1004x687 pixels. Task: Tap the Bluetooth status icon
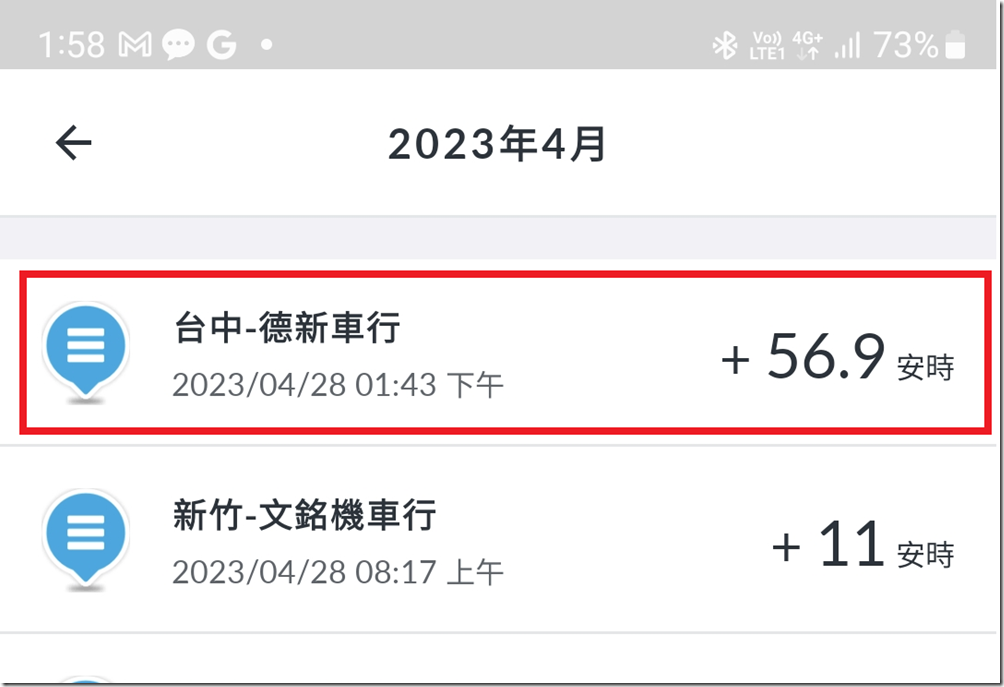pyautogui.click(x=724, y=45)
